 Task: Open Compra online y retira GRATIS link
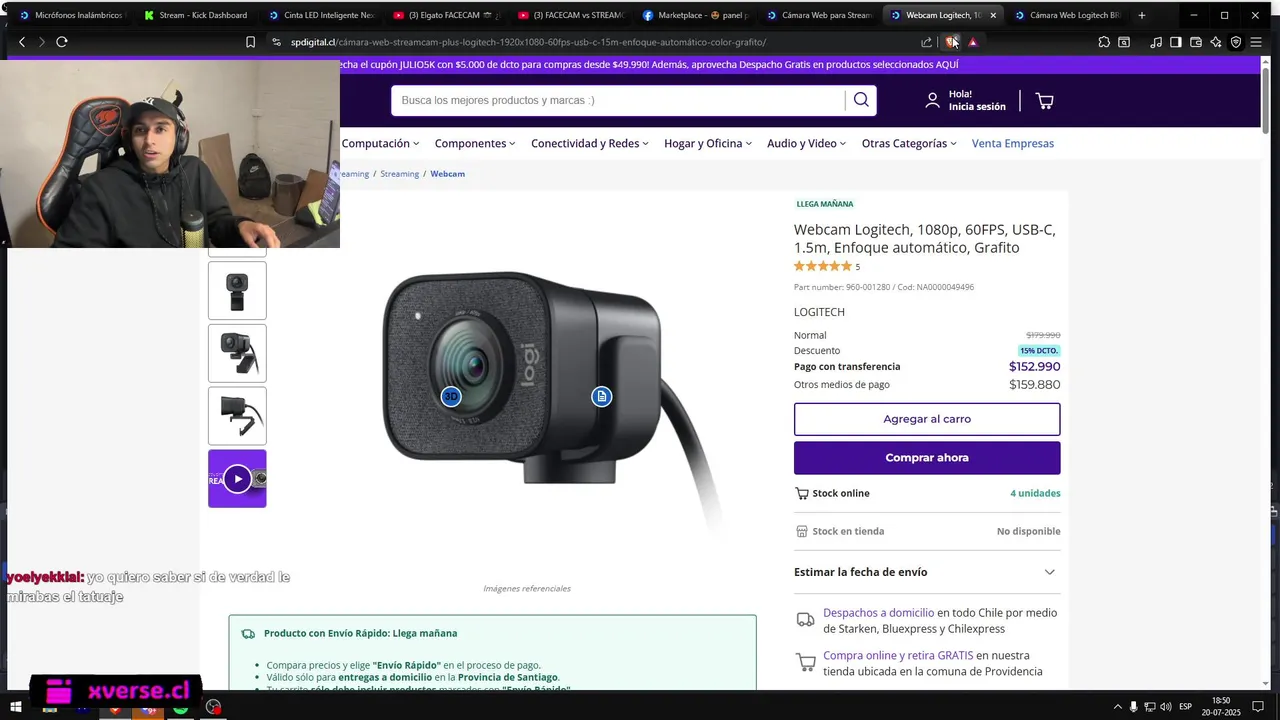click(898, 656)
